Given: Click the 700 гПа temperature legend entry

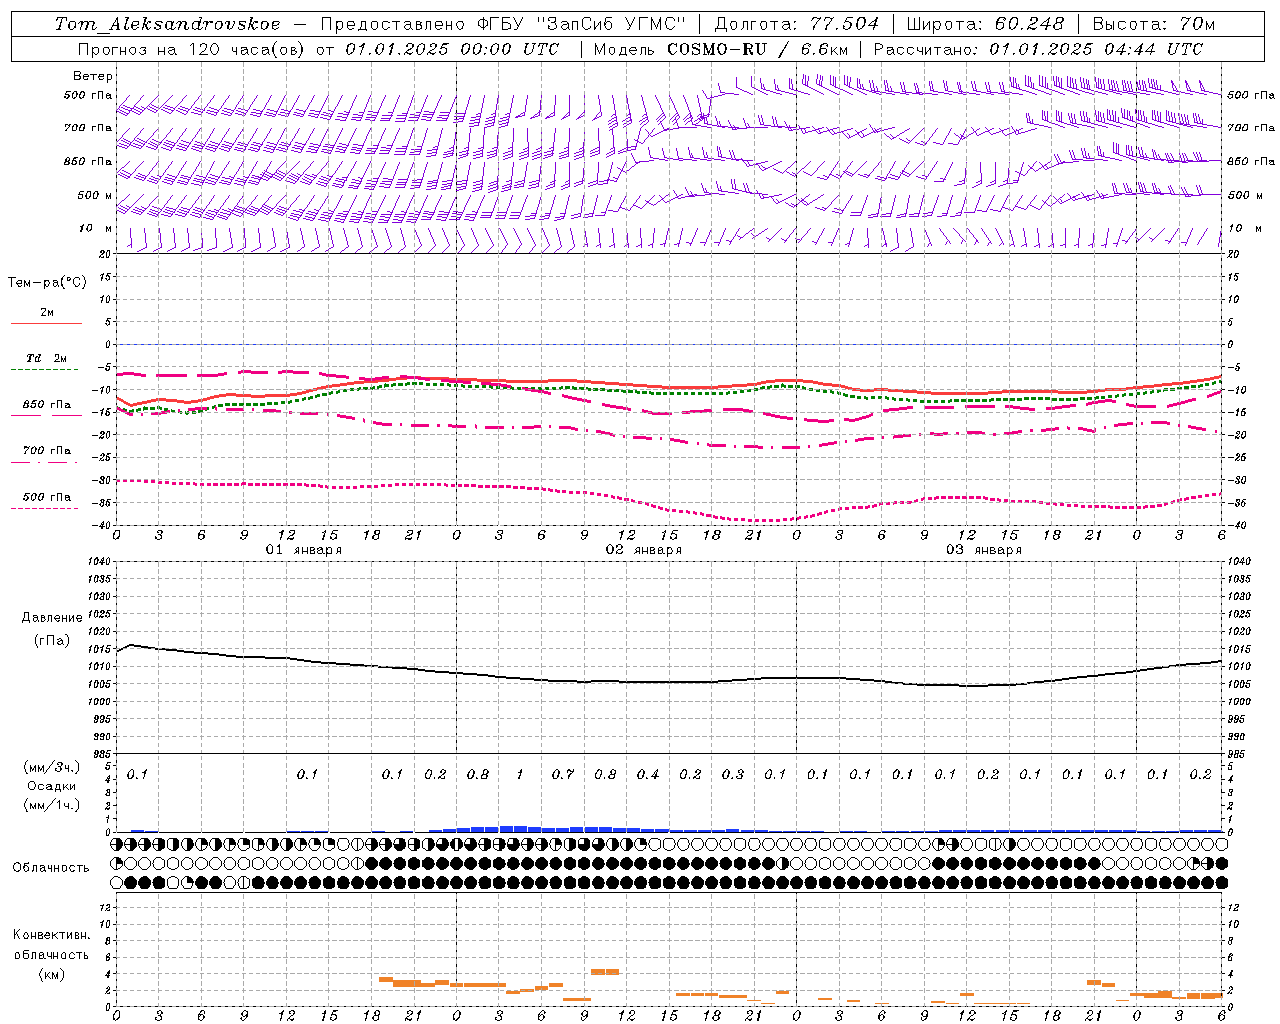Looking at the screenshot, I should tap(47, 451).
